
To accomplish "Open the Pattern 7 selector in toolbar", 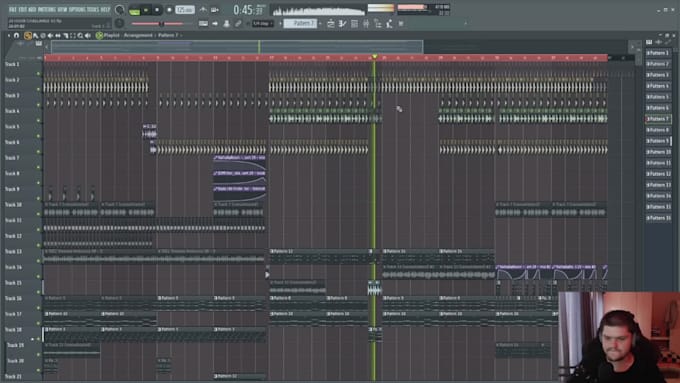I will coord(300,23).
